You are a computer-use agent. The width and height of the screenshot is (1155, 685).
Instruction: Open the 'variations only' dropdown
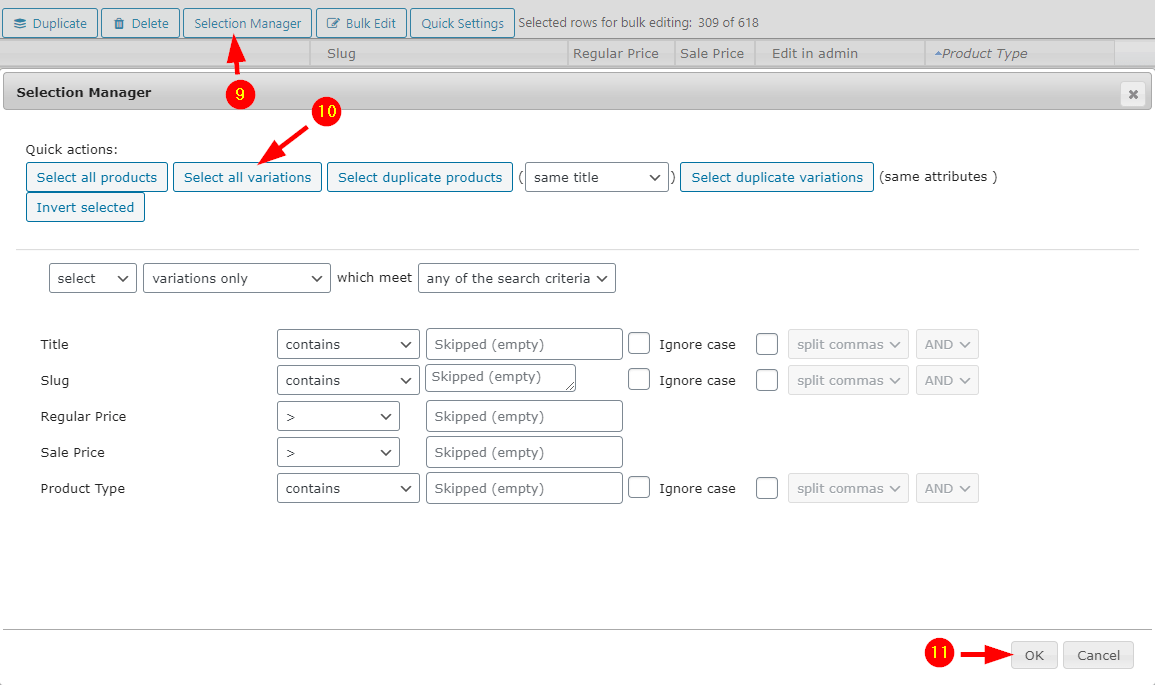click(236, 278)
